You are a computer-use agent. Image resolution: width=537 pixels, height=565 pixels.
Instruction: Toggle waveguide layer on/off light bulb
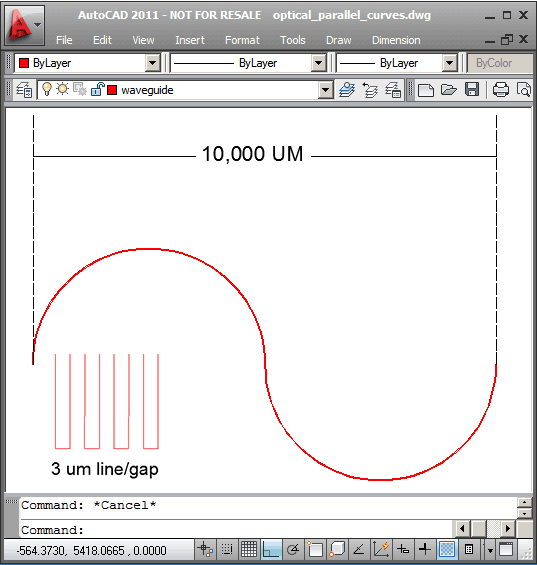(47, 89)
